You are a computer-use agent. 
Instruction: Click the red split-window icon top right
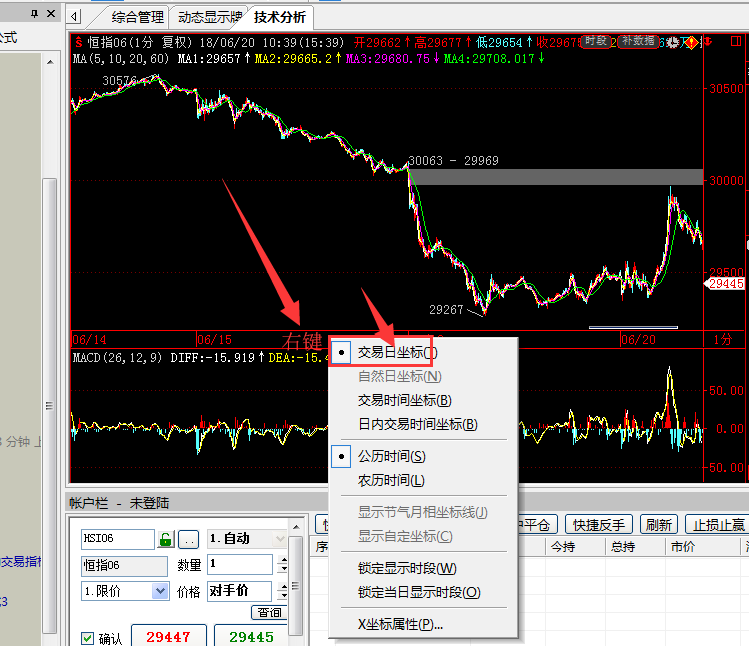pyautogui.click(x=736, y=42)
